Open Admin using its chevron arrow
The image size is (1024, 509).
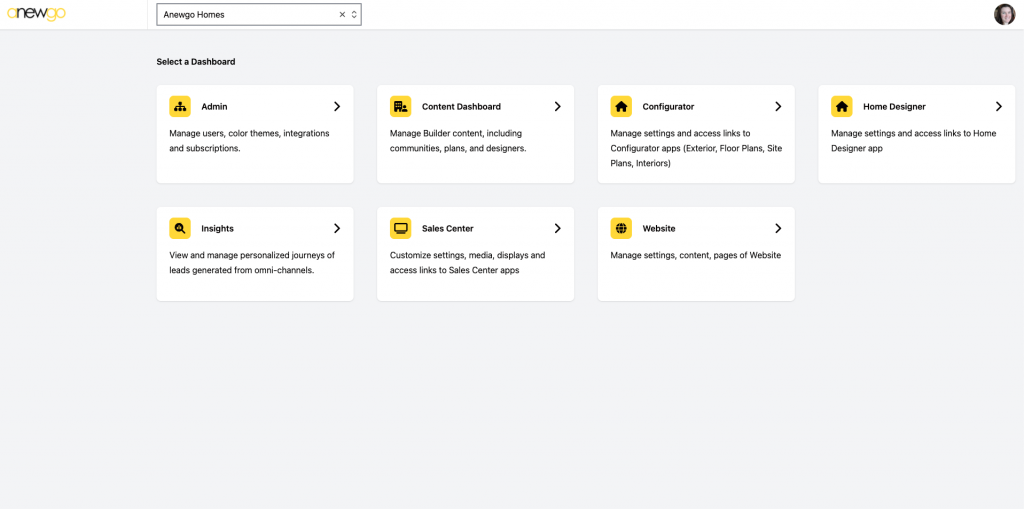[337, 107]
